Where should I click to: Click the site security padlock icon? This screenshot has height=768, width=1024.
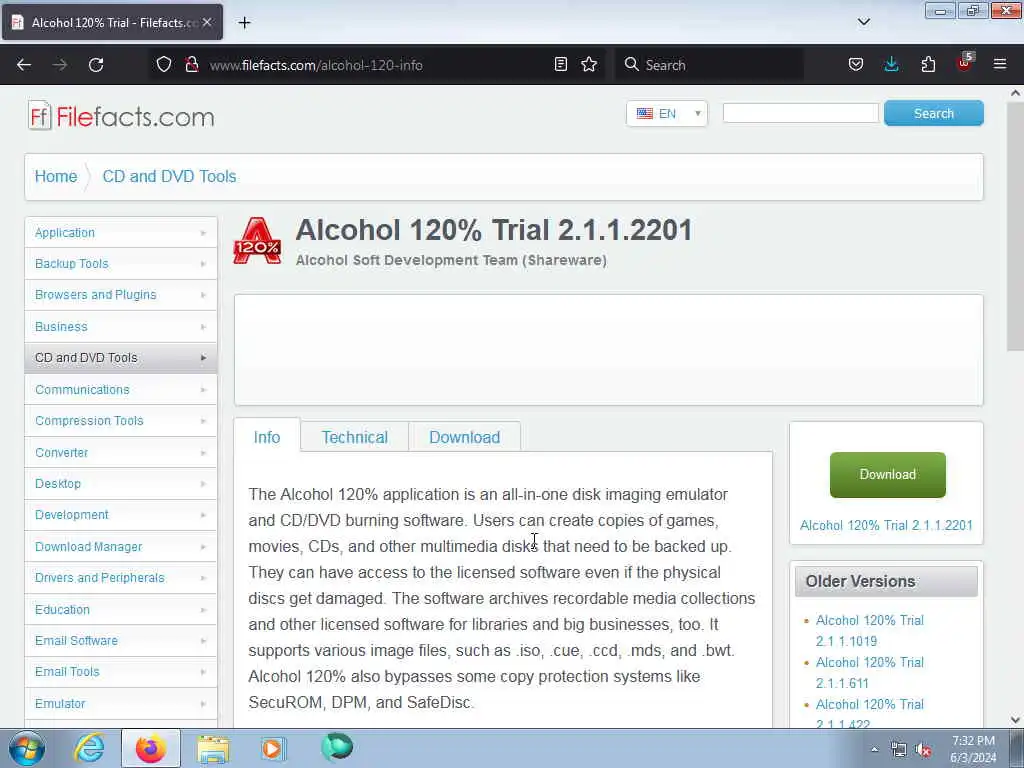(x=192, y=65)
